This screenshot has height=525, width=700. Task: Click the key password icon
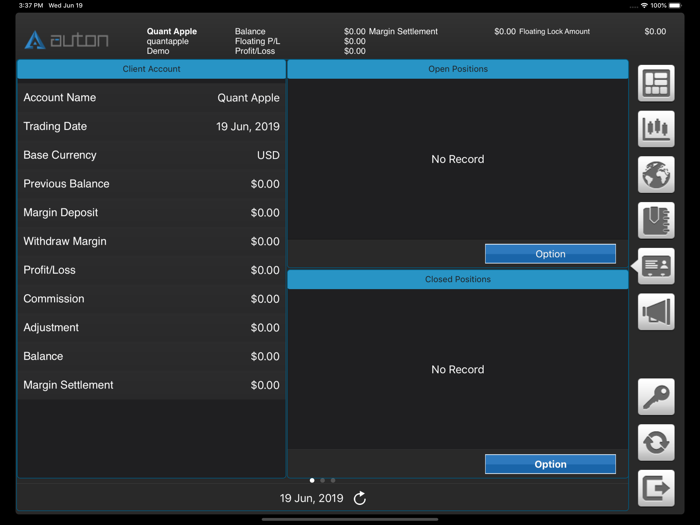click(x=656, y=397)
